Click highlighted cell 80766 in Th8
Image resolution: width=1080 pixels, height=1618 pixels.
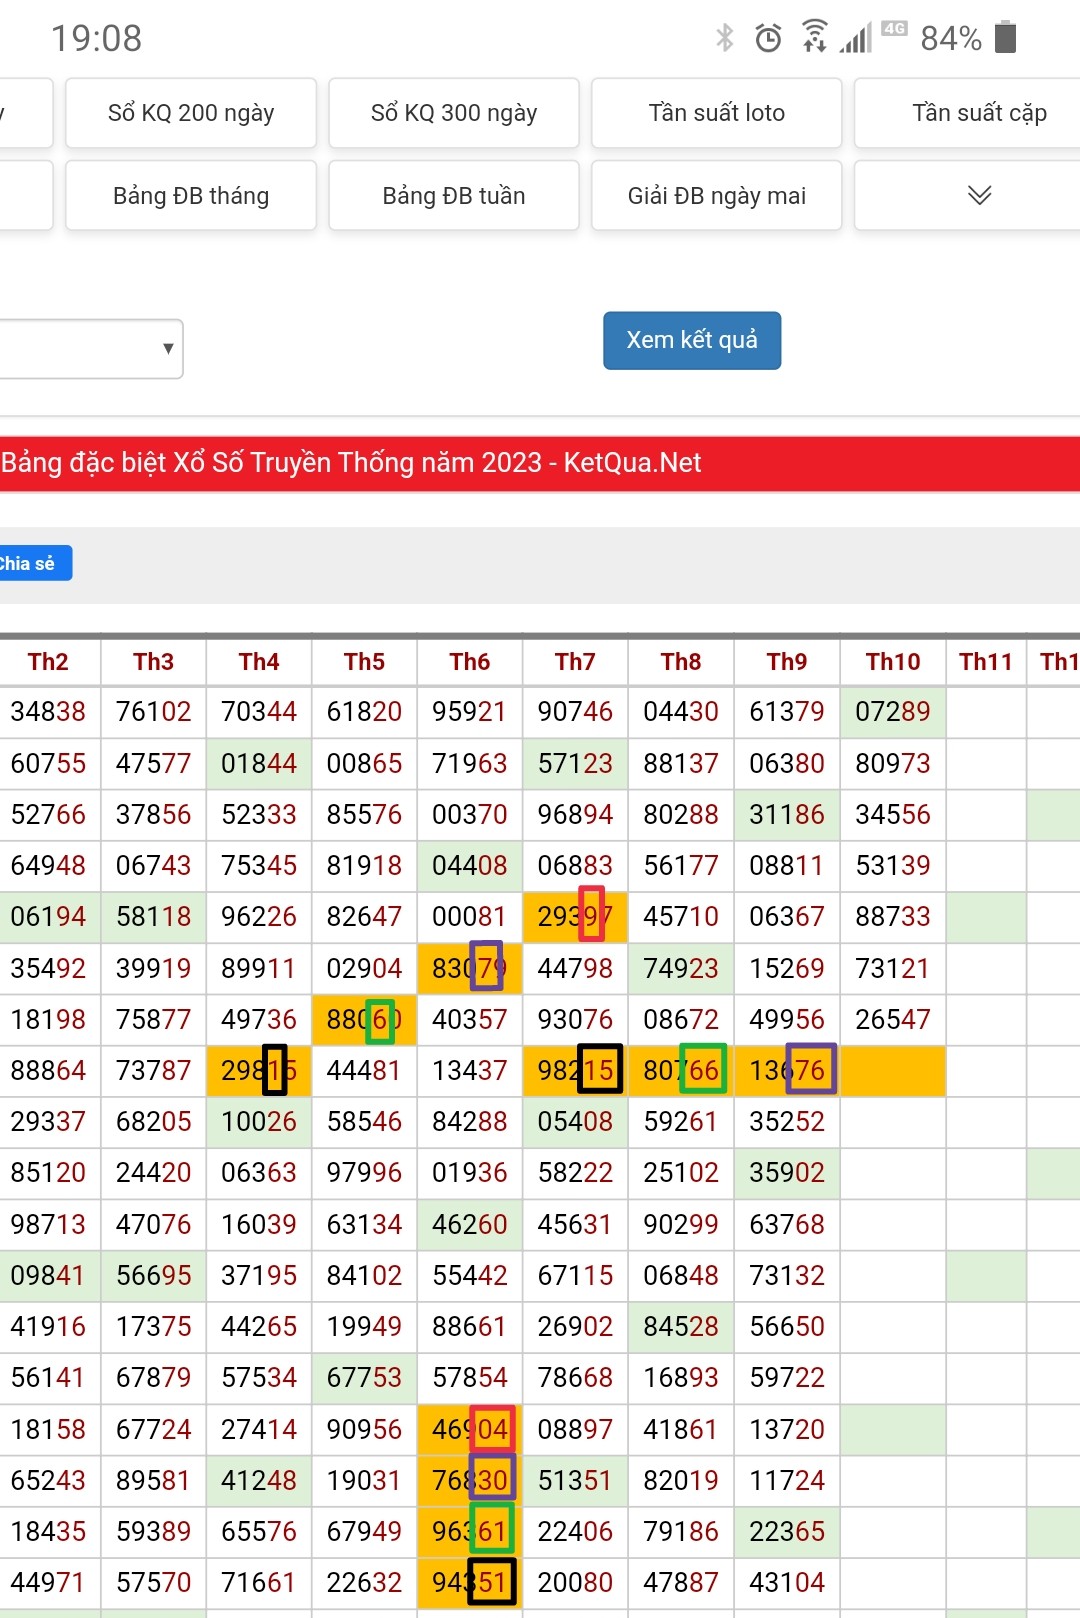point(681,1071)
